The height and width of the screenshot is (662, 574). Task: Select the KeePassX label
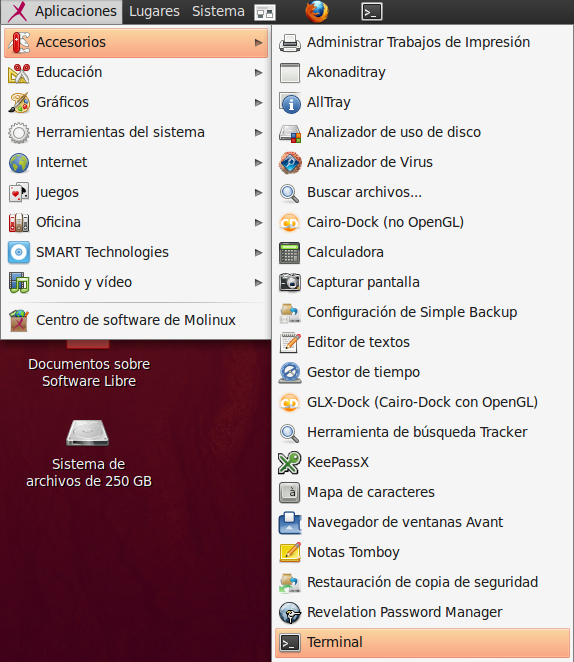coord(338,462)
